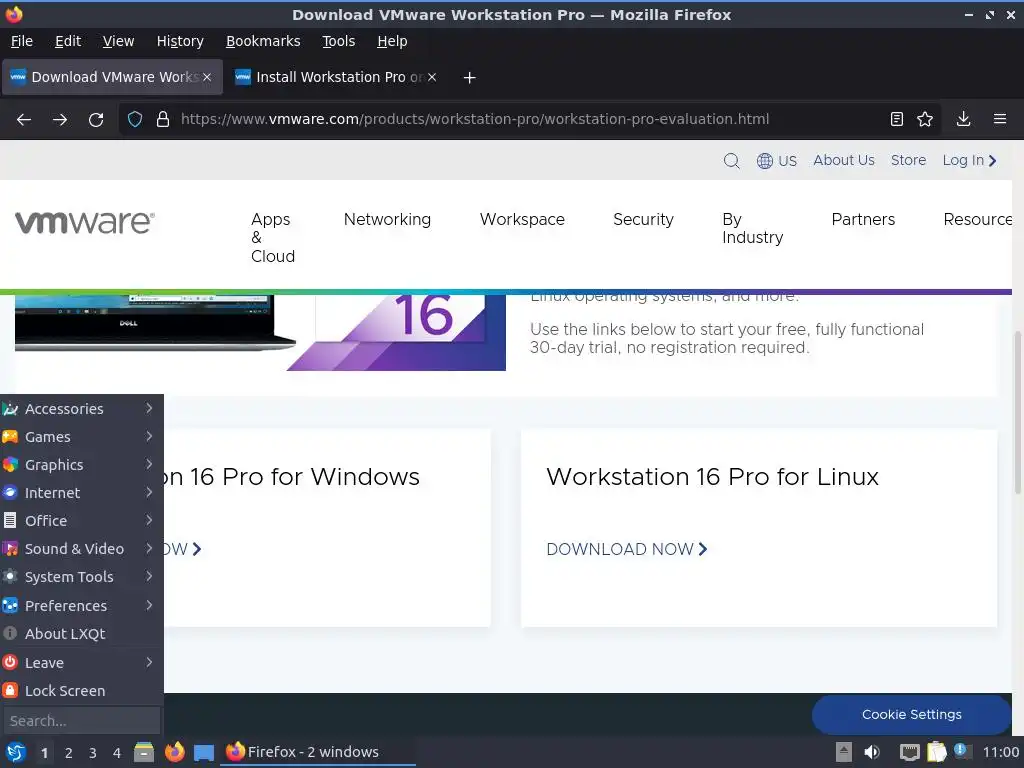
Task: Expand the Leave submenu
Action: tap(82, 663)
